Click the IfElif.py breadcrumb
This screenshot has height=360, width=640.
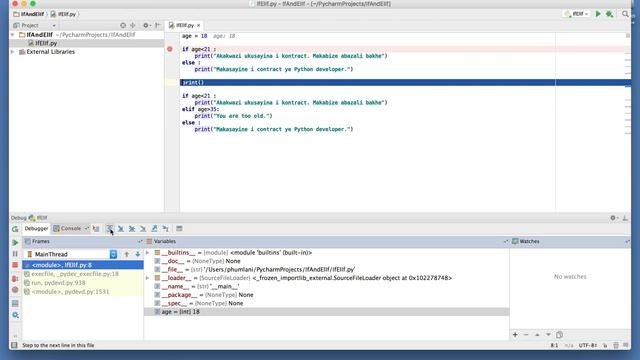coord(64,14)
